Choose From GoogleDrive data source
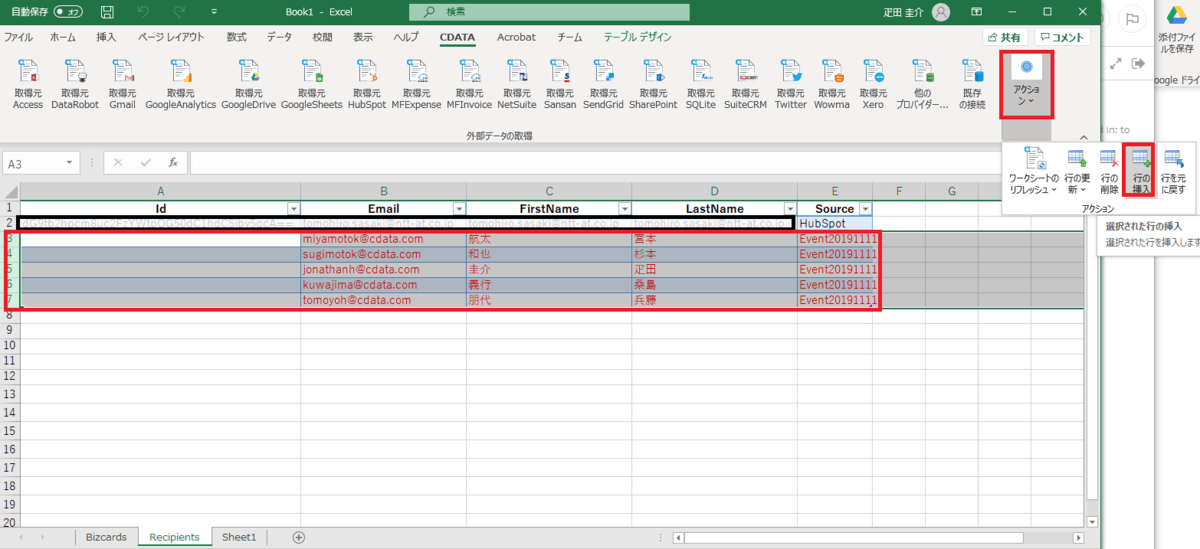The width and height of the screenshot is (1200, 549). point(248,84)
